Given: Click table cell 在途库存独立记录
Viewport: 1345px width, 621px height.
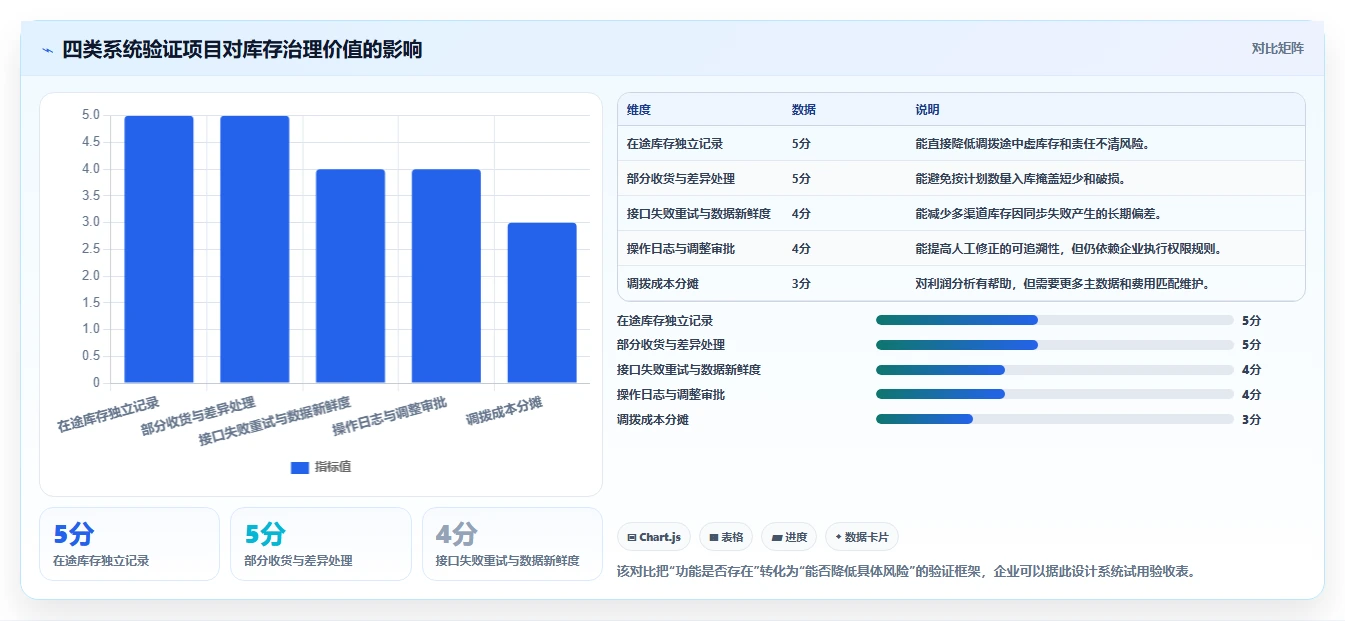Looking at the screenshot, I should [x=675, y=144].
